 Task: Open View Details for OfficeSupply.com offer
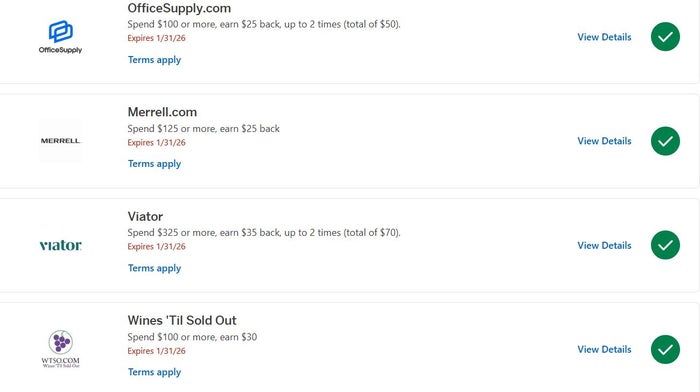[x=604, y=37]
